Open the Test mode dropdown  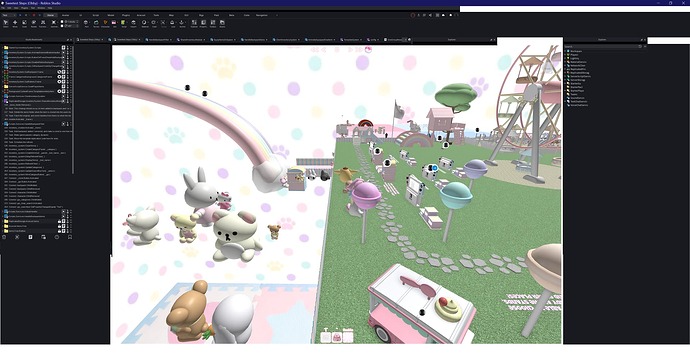pyautogui.click(x=9, y=15)
